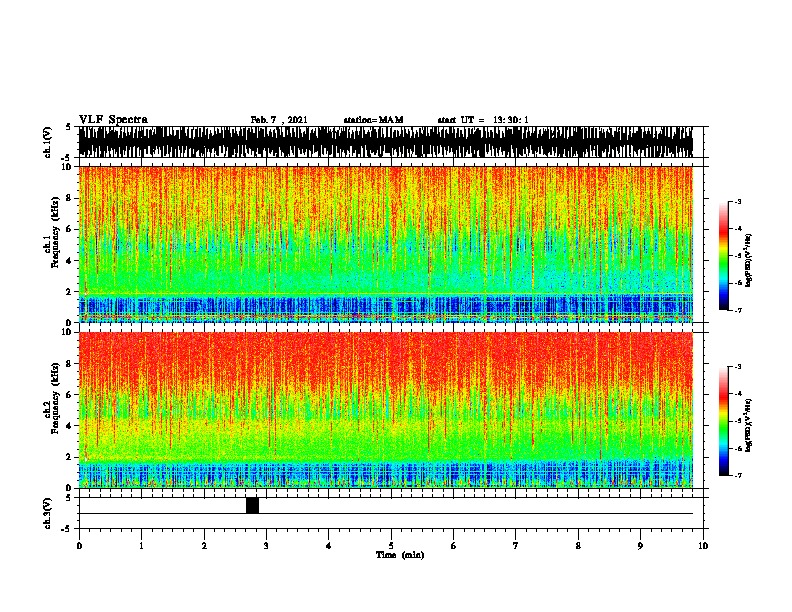
Task: Click the 'station=MAM' header label
Action: click(373, 120)
